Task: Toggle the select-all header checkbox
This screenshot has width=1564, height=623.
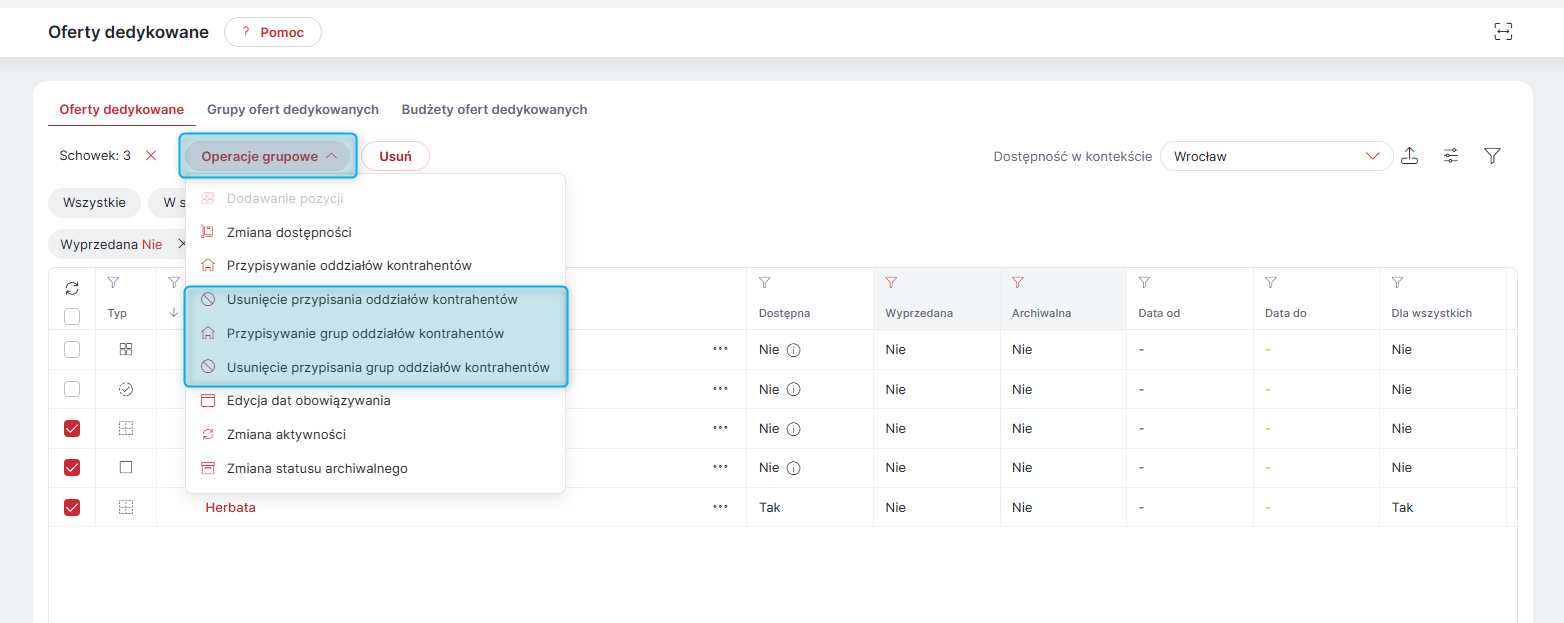Action: 72,316
